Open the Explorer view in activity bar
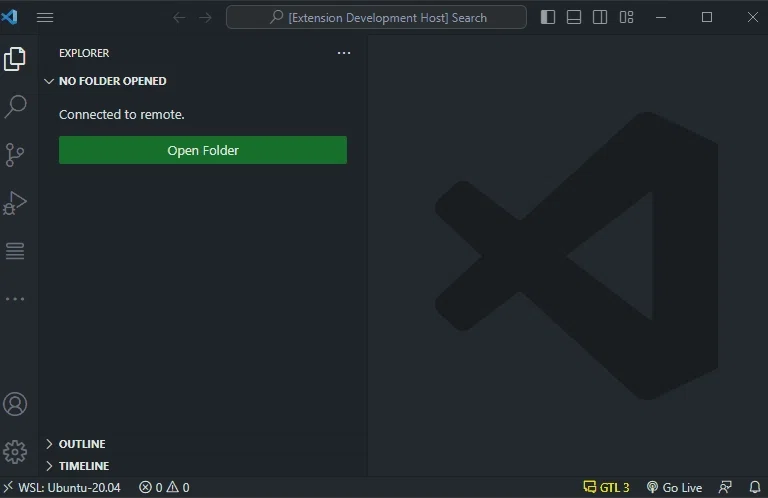Image resolution: width=768 pixels, height=498 pixels. pyautogui.click(x=15, y=59)
